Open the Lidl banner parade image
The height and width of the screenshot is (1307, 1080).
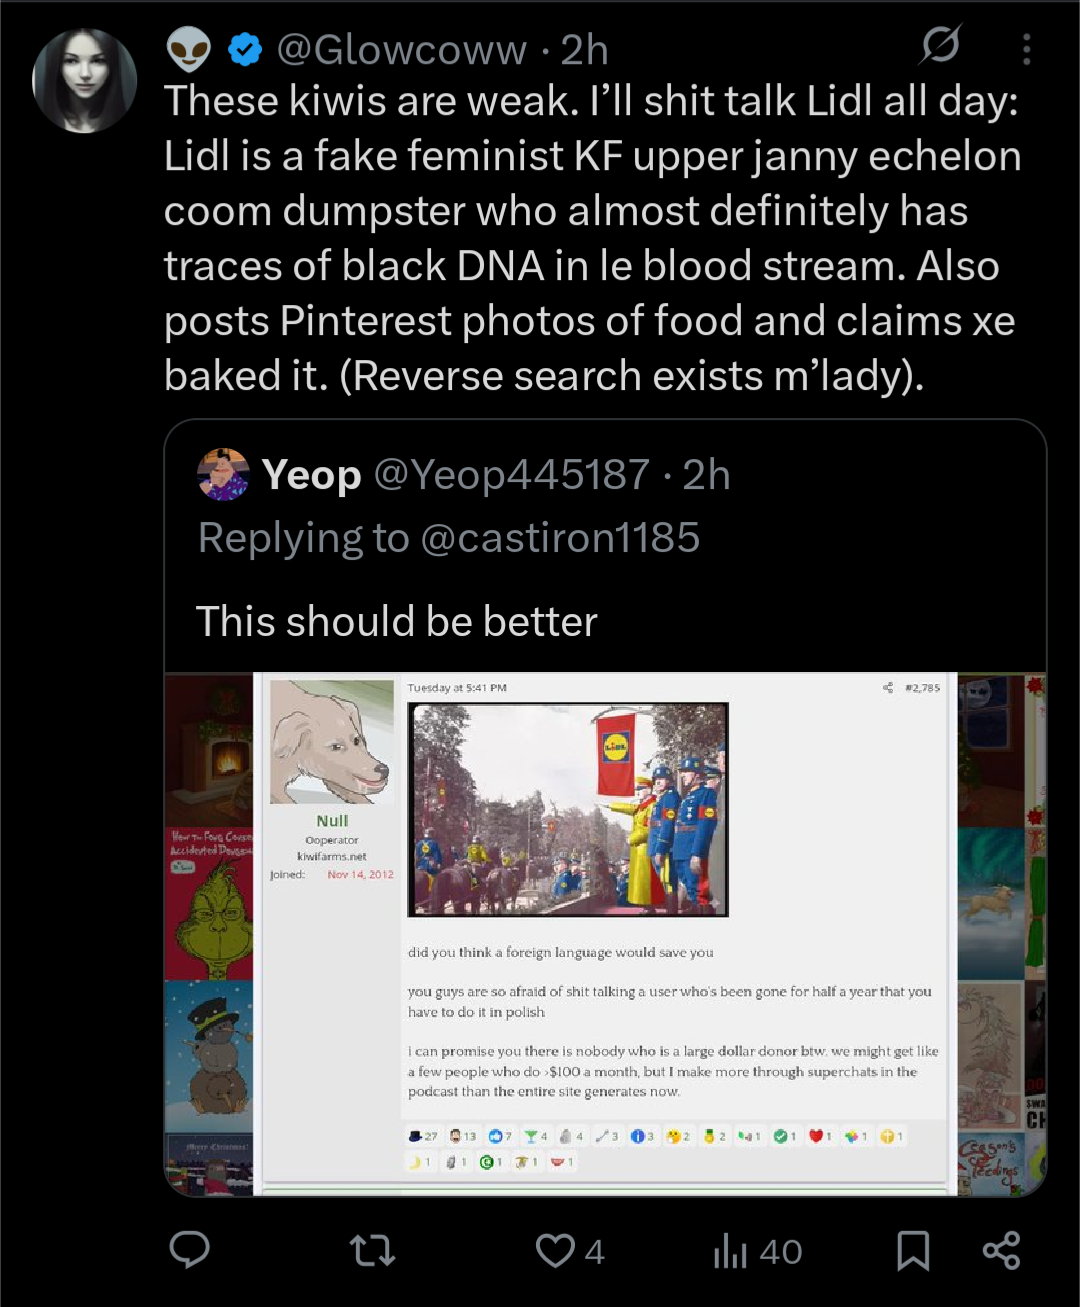(568, 809)
